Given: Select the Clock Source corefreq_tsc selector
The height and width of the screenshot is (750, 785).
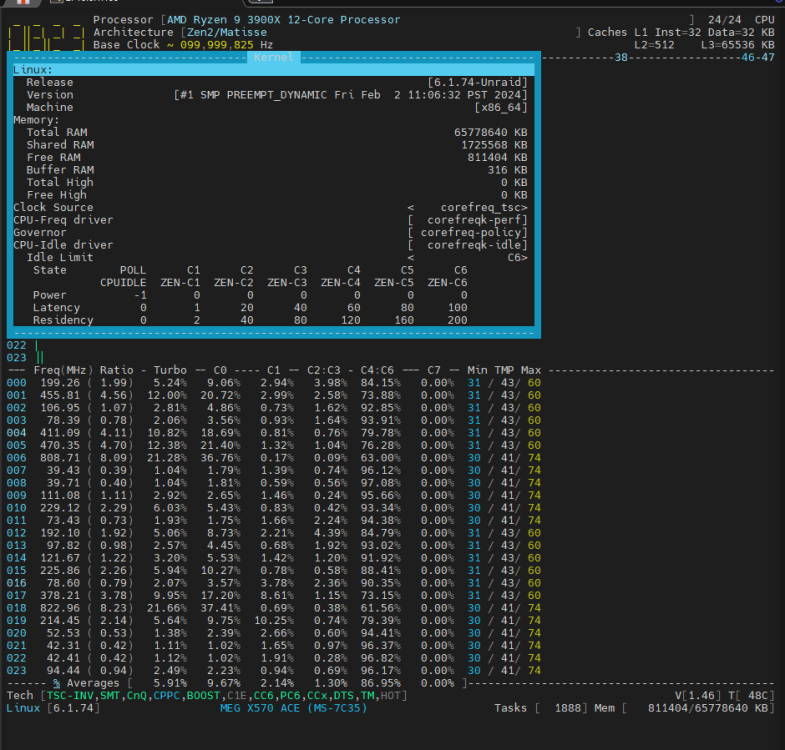Looking at the screenshot, I should pos(467,207).
